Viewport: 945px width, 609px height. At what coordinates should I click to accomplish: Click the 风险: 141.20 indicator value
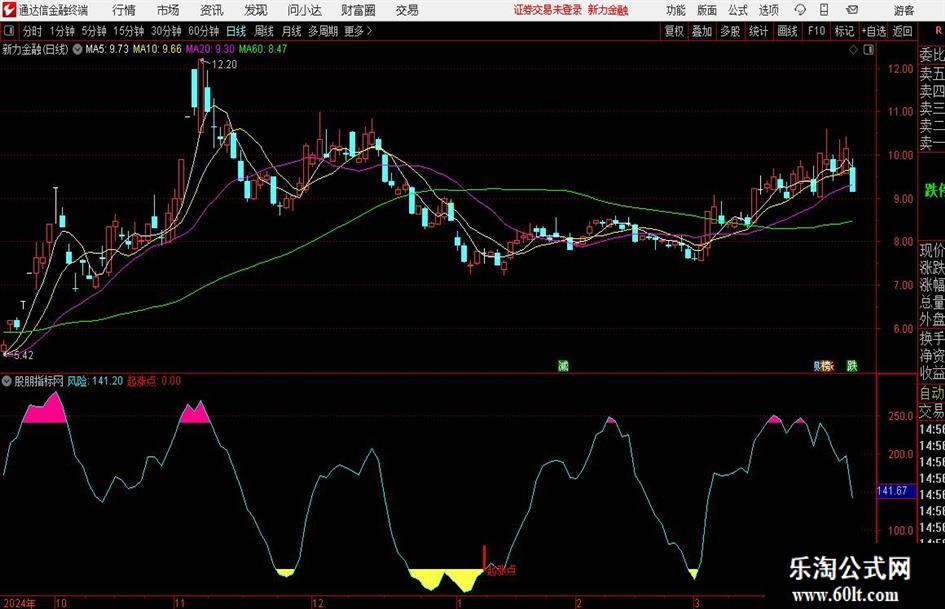click(x=95, y=381)
